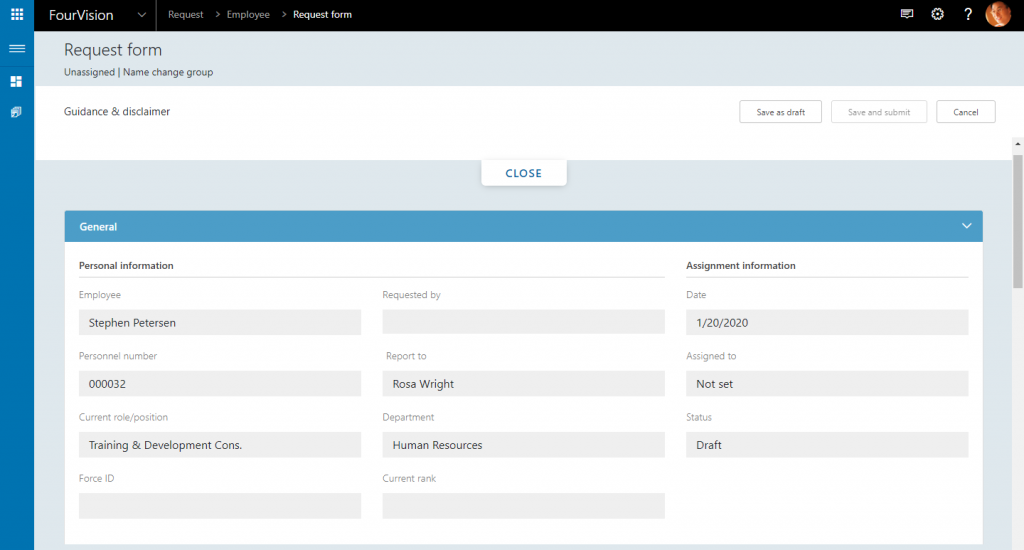Click the Save and submit button

pos(879,112)
